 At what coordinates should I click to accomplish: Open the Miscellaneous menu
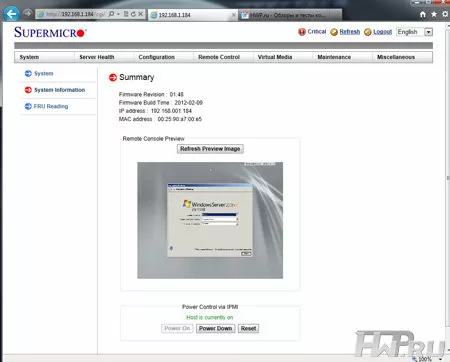(x=396, y=57)
